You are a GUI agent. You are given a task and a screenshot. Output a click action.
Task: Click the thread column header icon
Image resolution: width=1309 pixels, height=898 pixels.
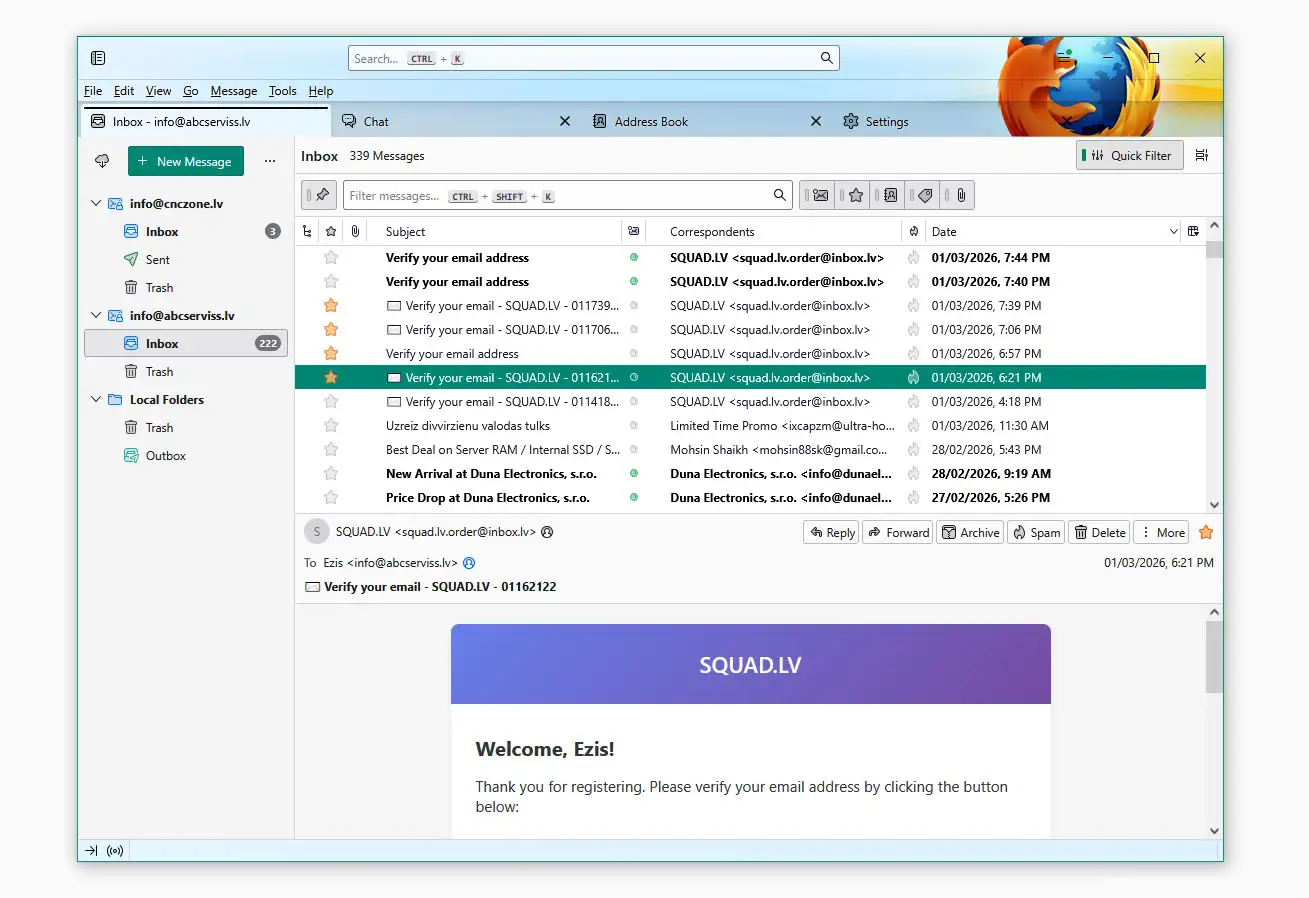[307, 231]
